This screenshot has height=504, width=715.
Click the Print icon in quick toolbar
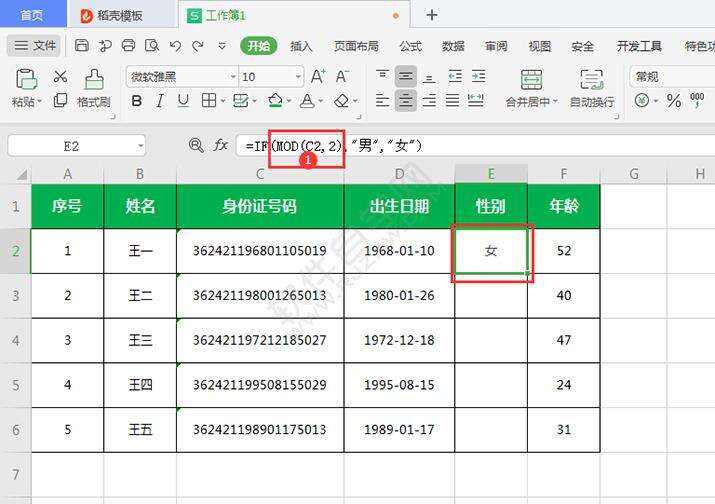tap(129, 45)
